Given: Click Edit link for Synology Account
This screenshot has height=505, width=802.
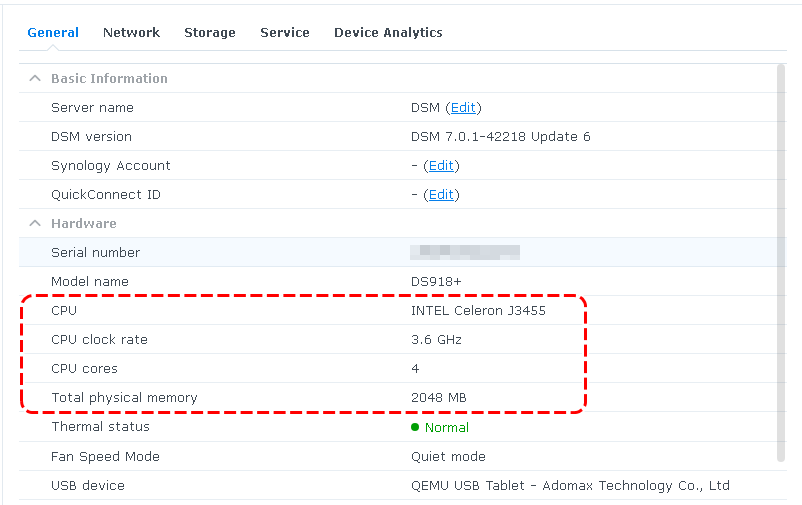Looking at the screenshot, I should [x=441, y=165].
